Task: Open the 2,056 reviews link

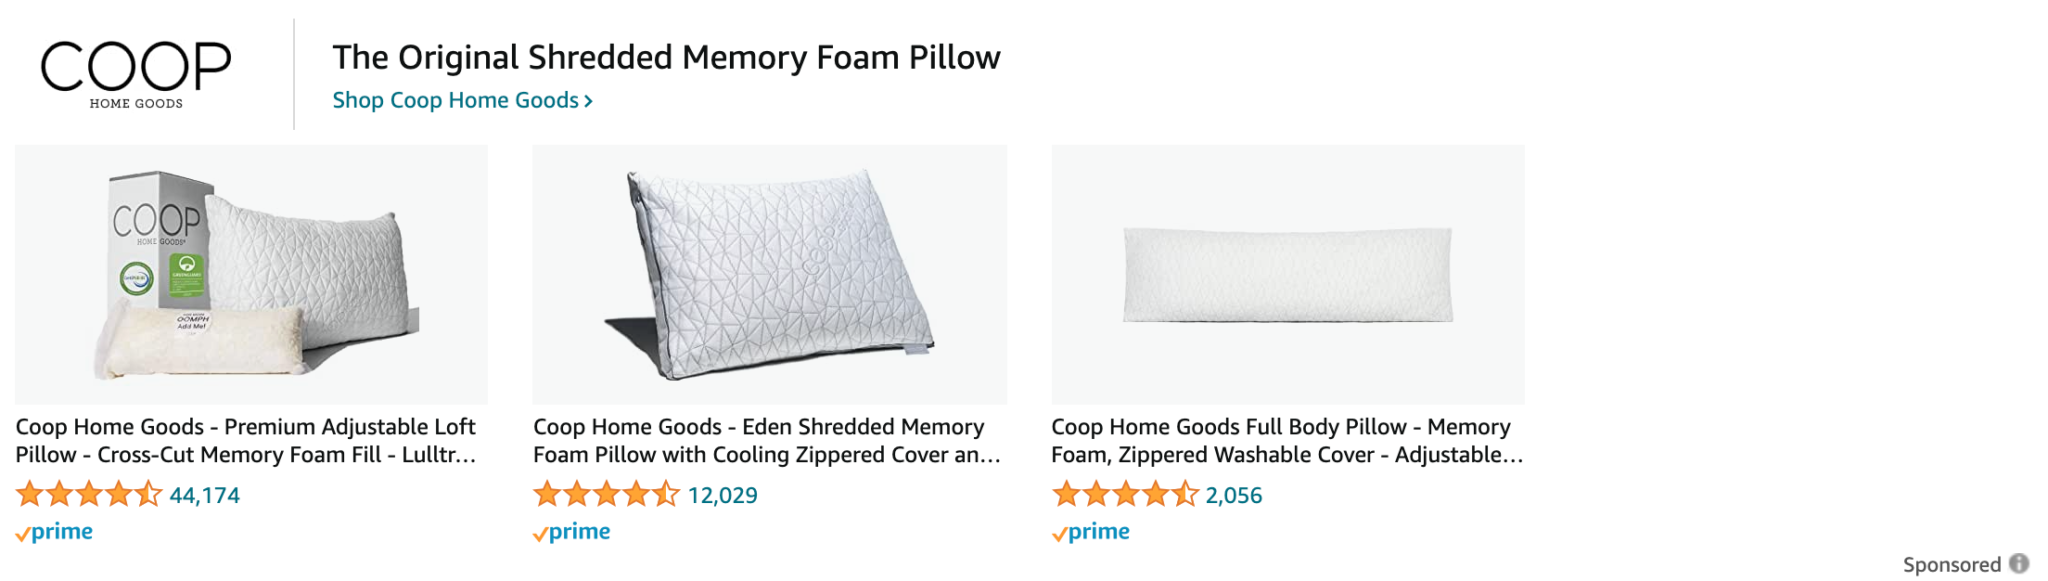Action: pos(1234,495)
